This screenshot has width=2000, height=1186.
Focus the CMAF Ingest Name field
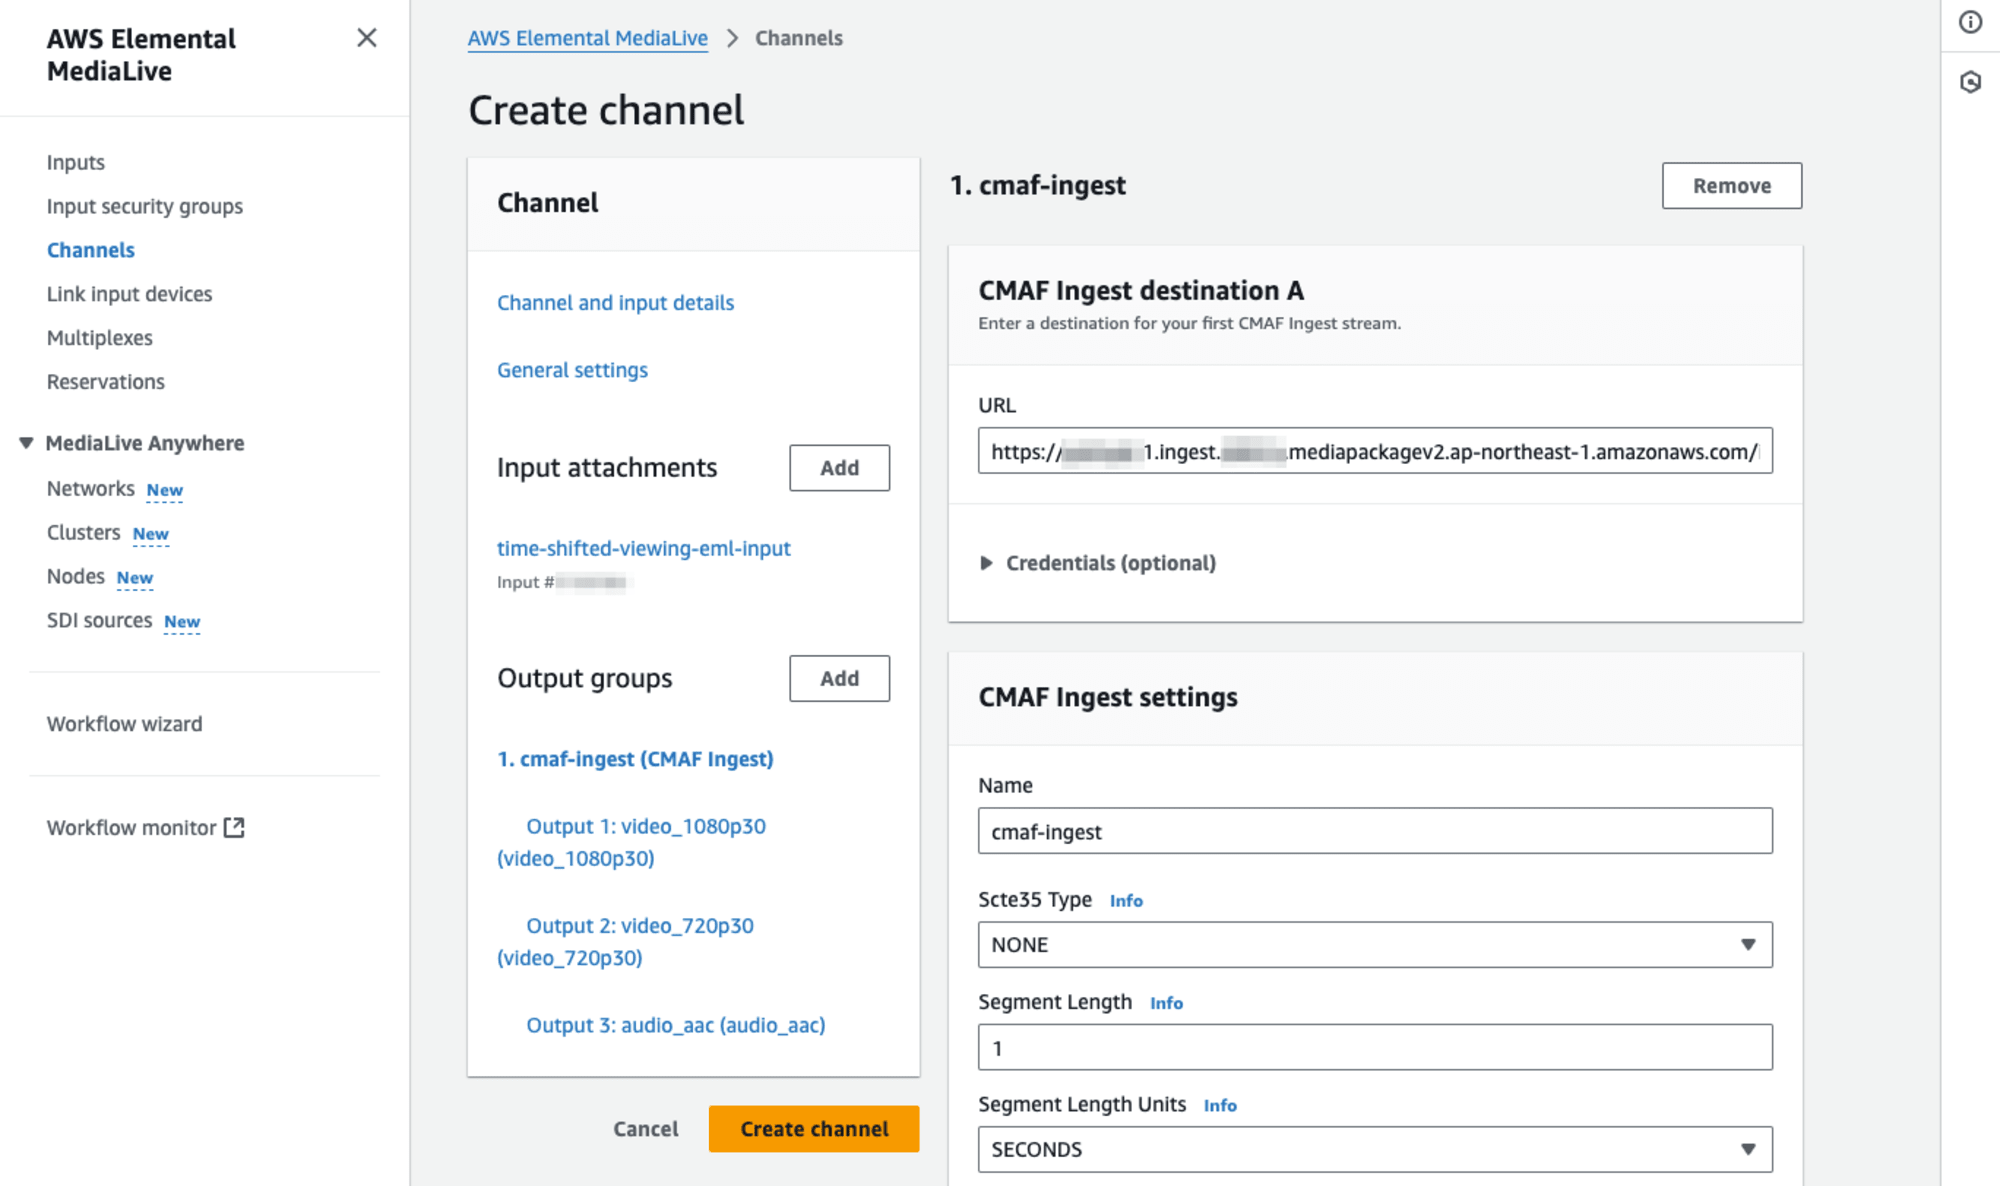pos(1375,831)
